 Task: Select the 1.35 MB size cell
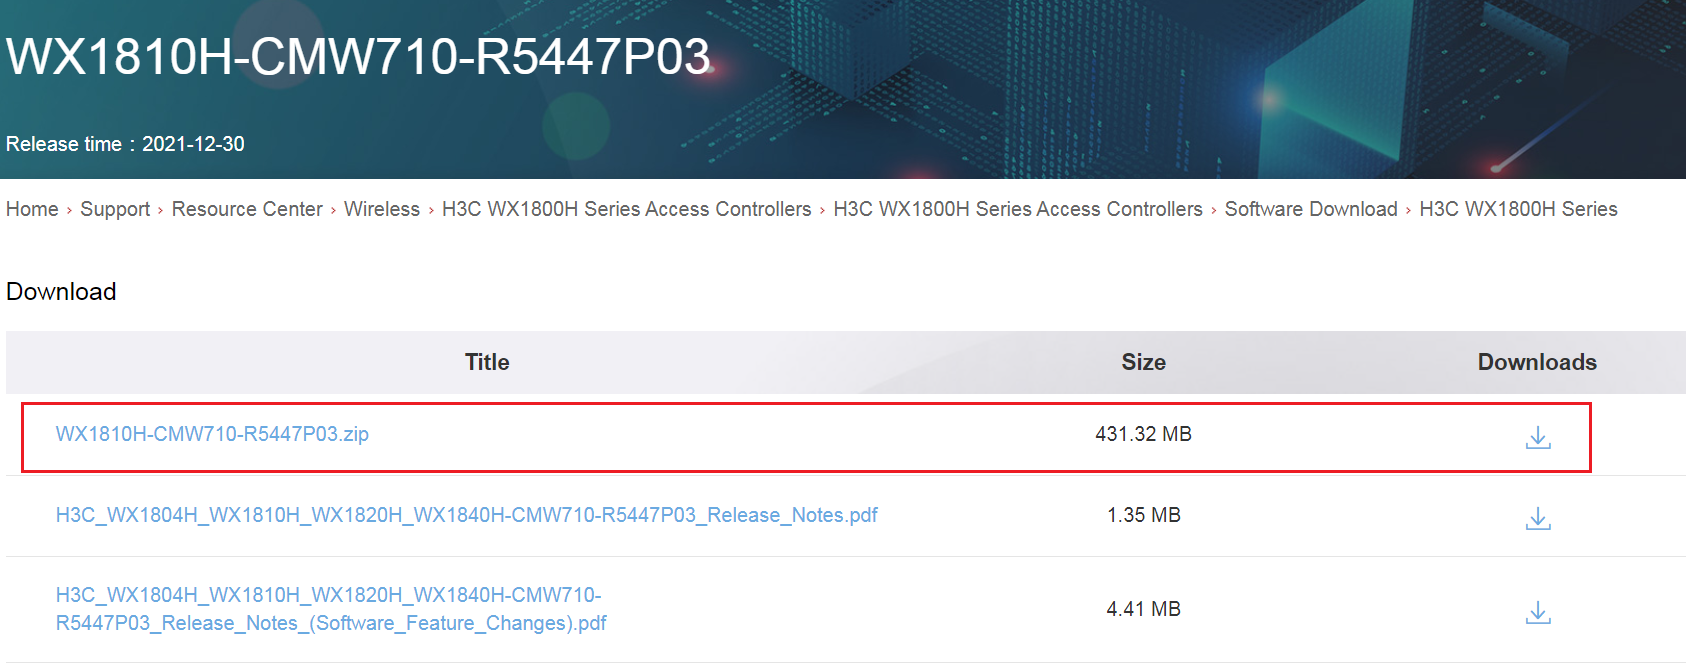pos(1143,515)
